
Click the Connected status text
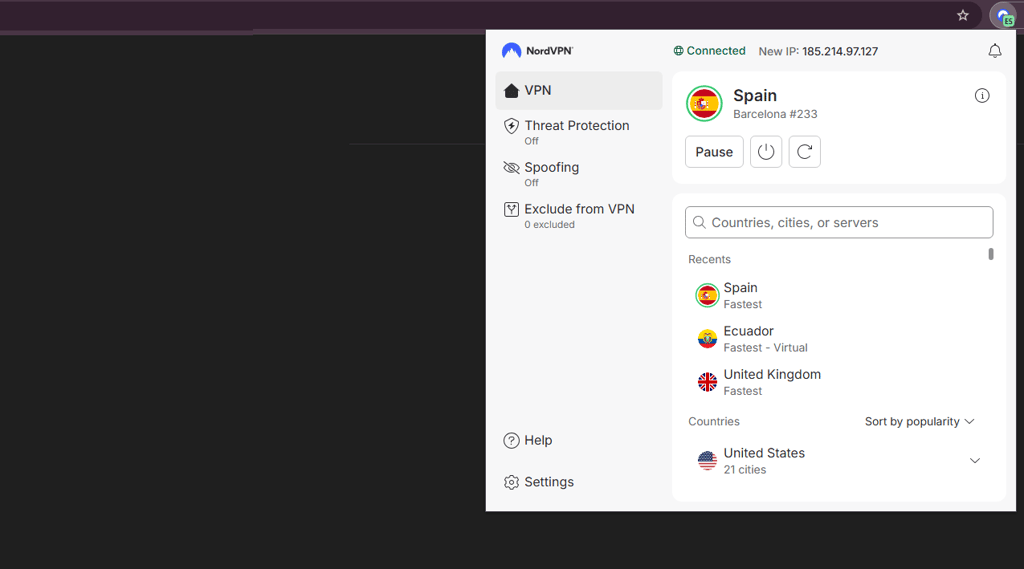coord(716,51)
